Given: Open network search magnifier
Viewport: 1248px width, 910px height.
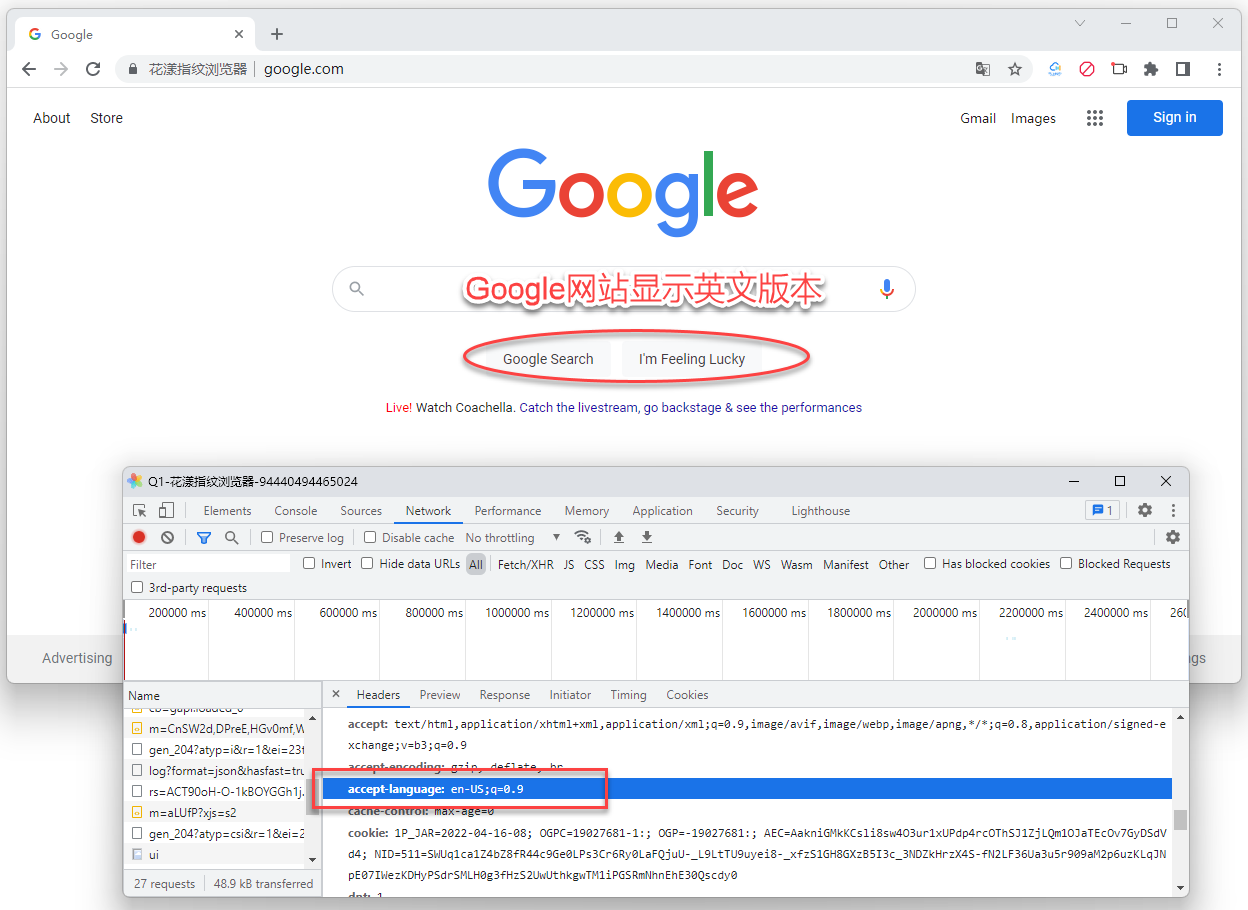Looking at the screenshot, I should (x=231, y=537).
